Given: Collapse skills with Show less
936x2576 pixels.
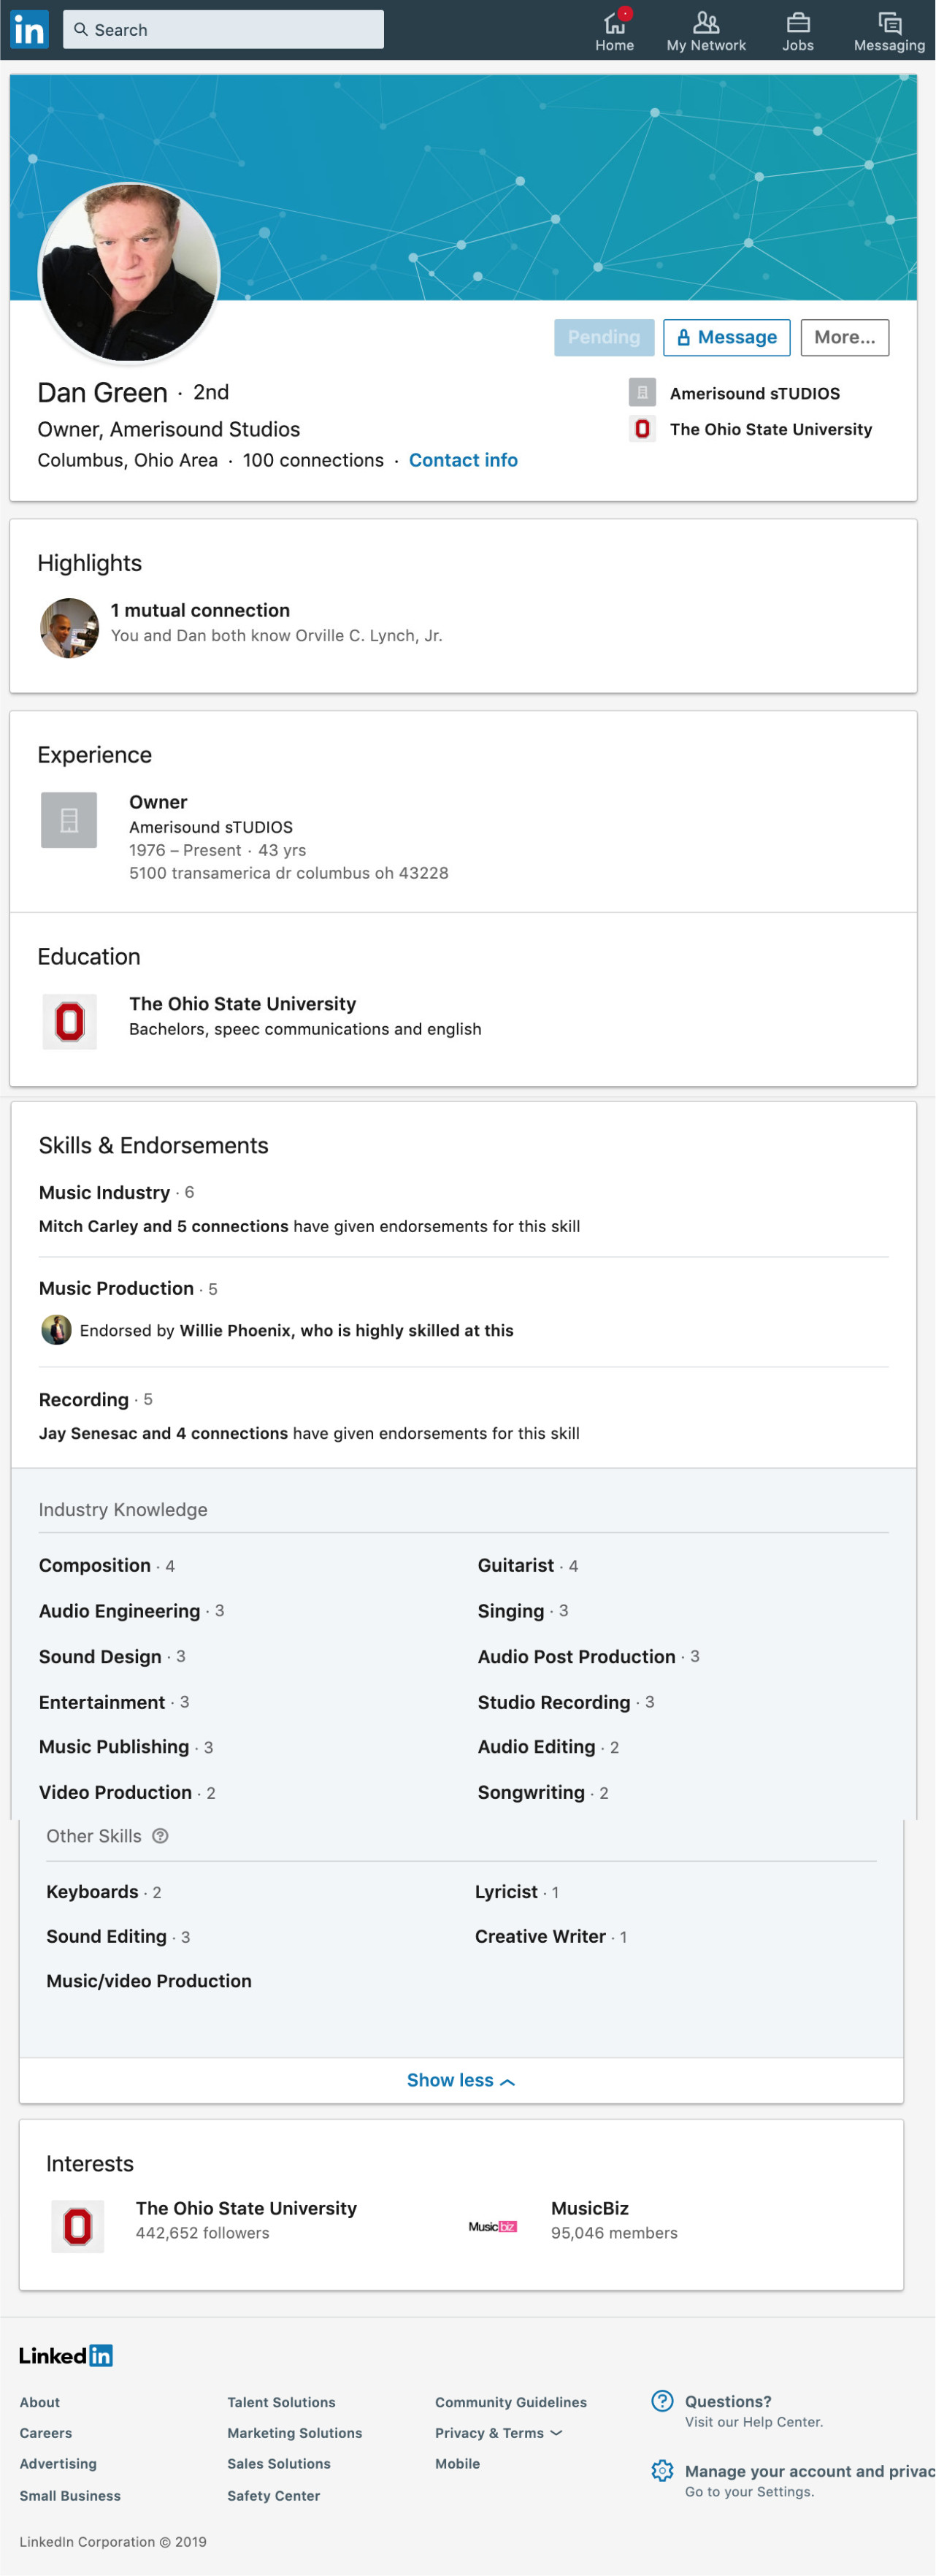Looking at the screenshot, I should (x=461, y=2080).
